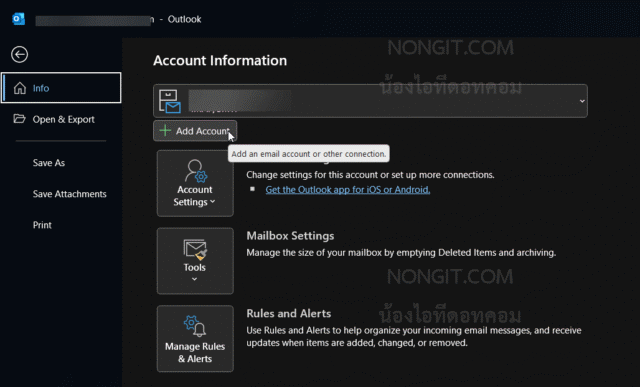Click the Info home icon
Screen dimensions: 640x387
[20, 88]
